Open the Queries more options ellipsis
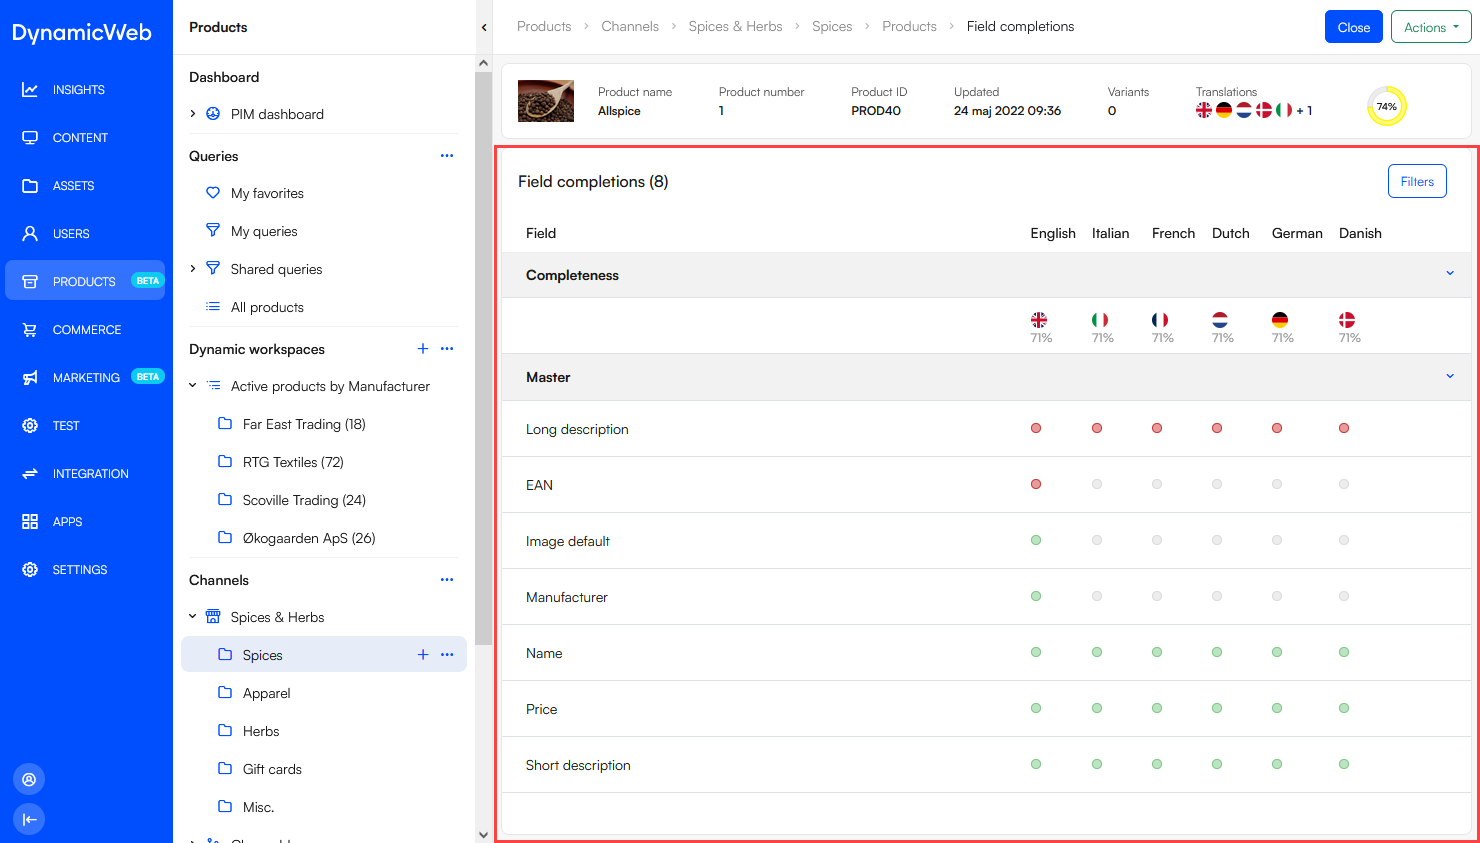 click(447, 156)
